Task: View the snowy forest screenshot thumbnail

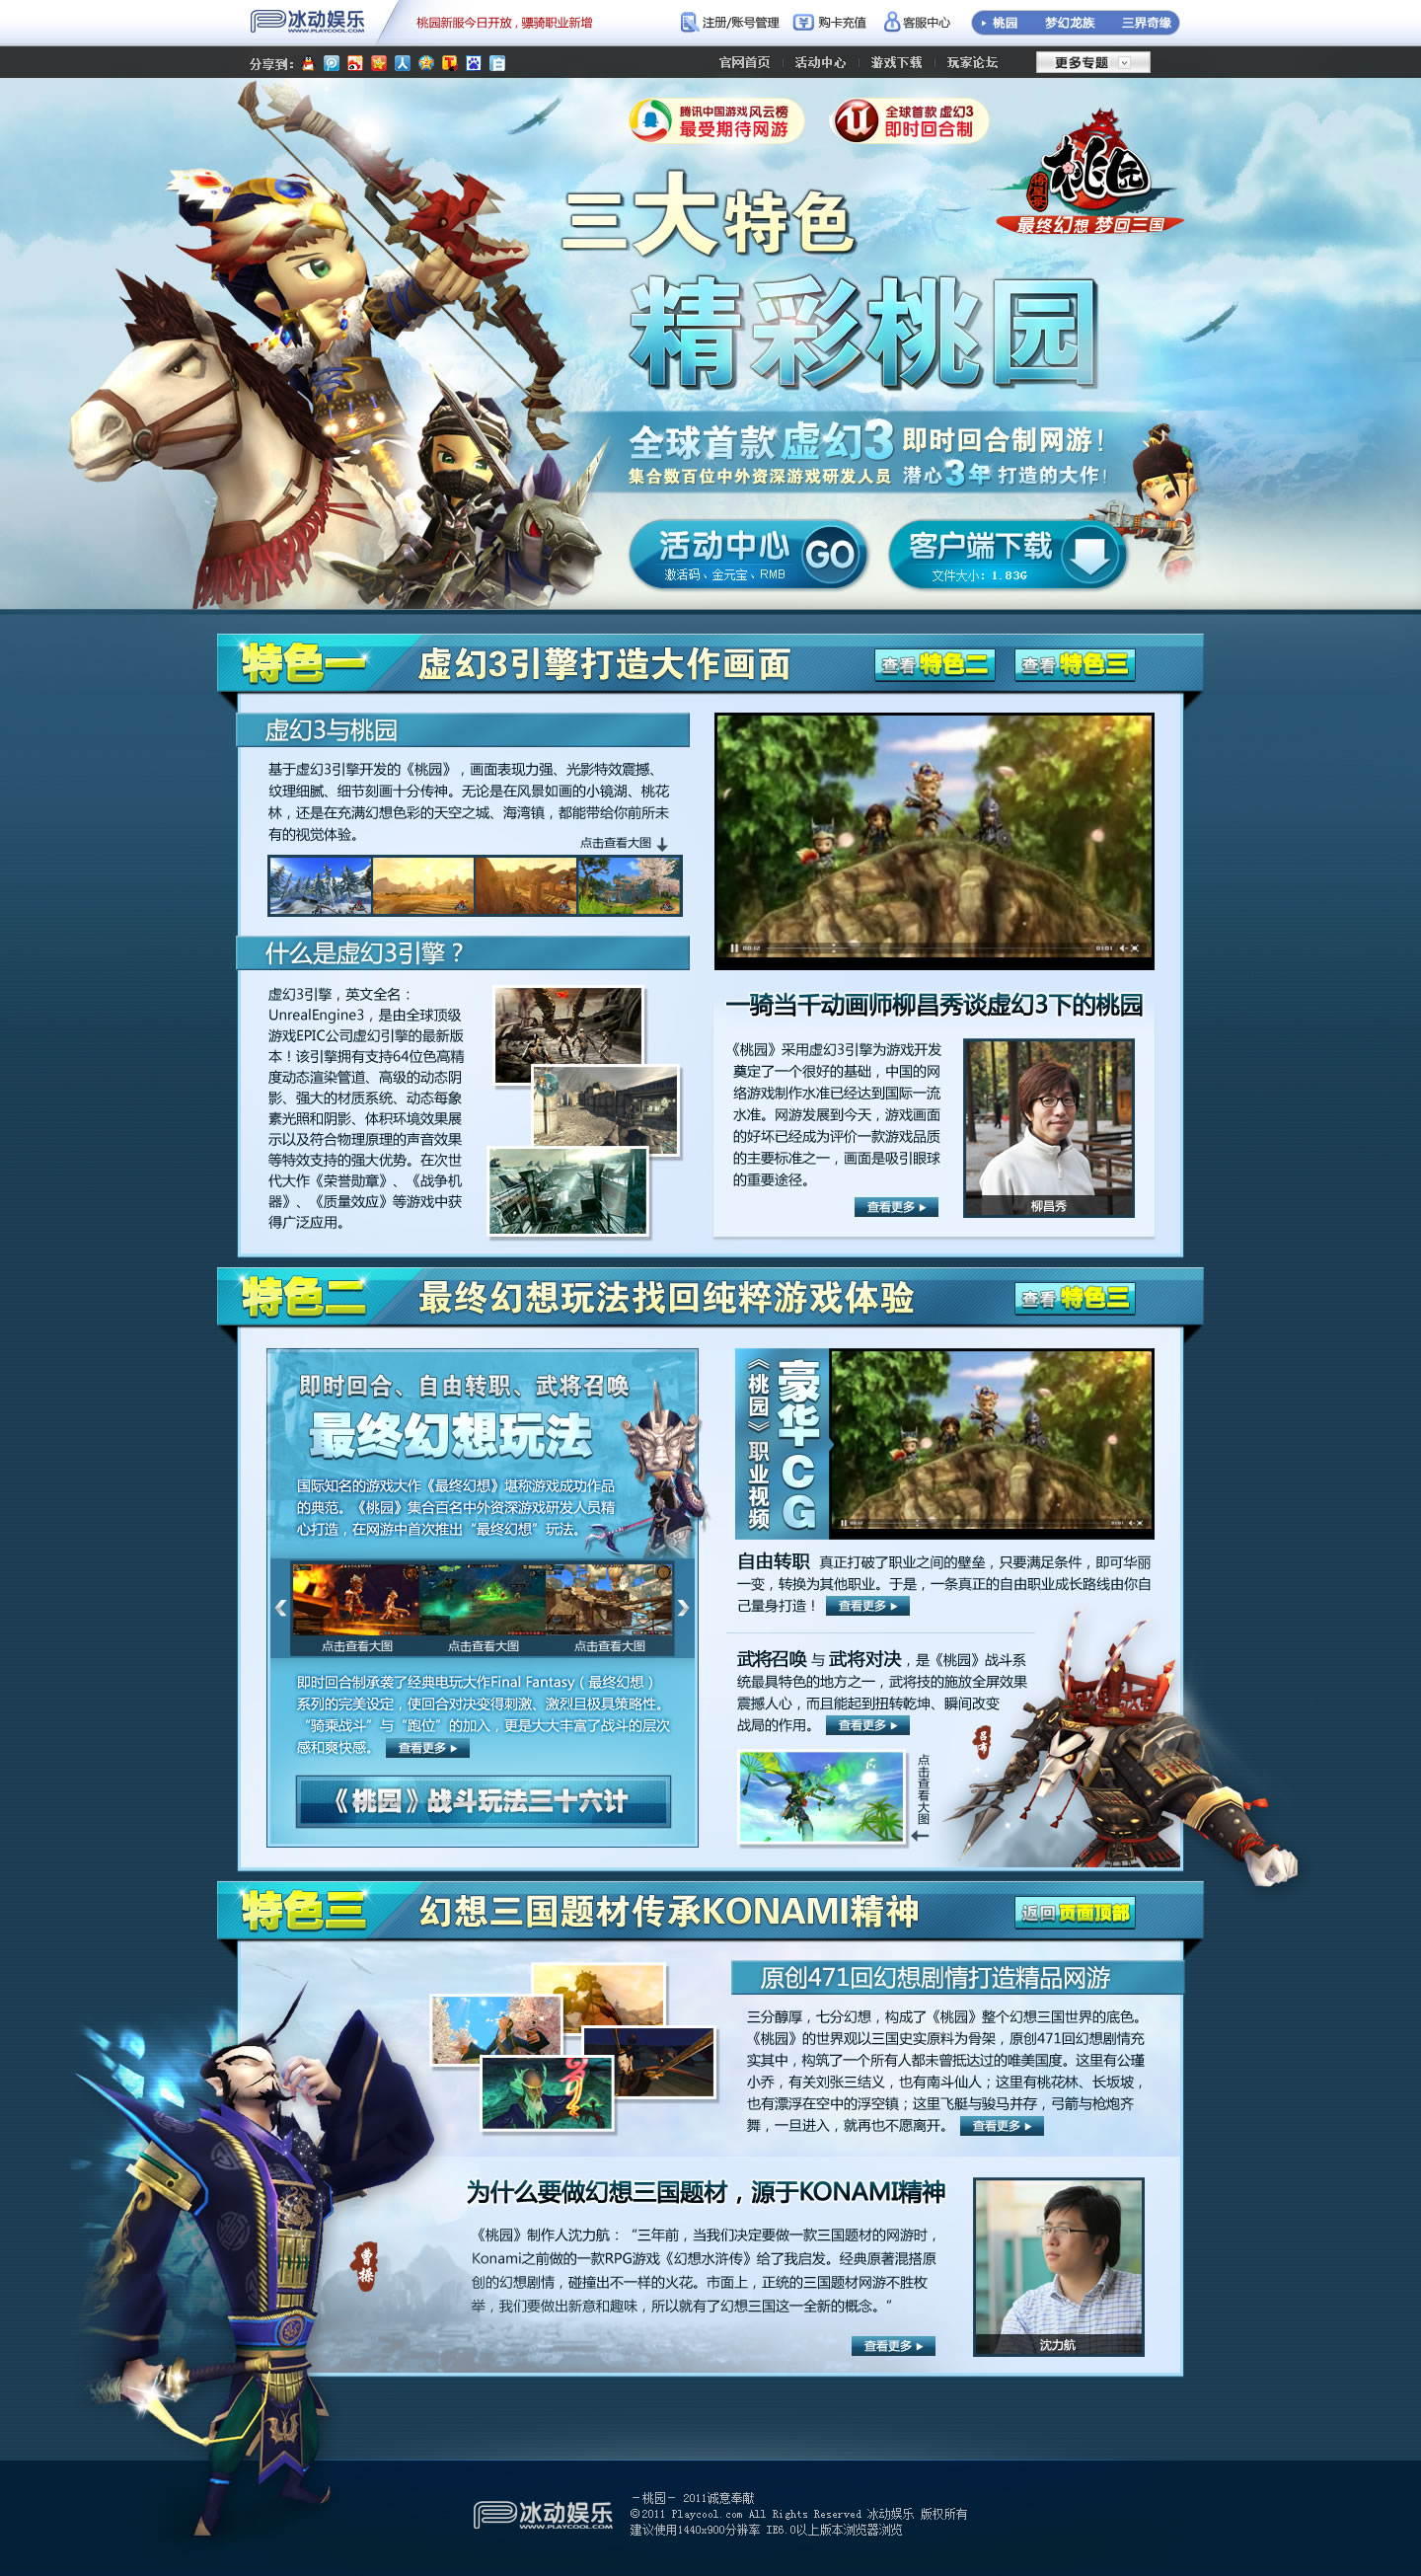Action: coord(320,885)
